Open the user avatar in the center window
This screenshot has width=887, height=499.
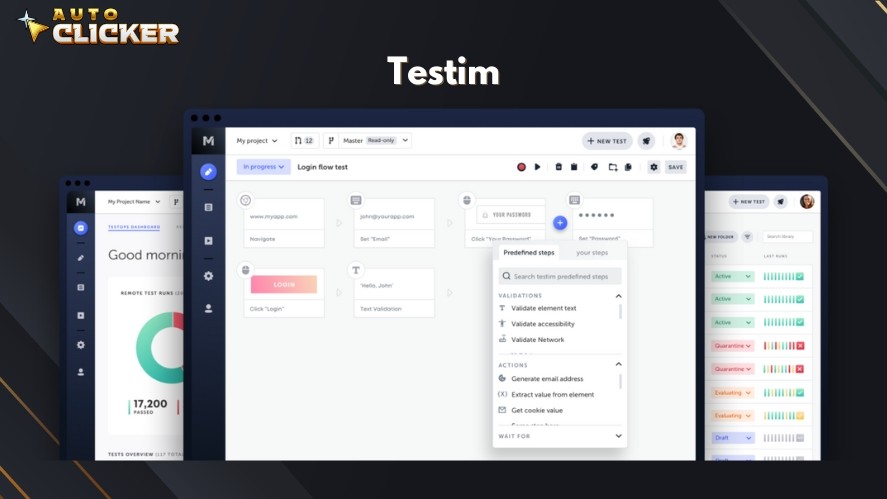click(679, 140)
